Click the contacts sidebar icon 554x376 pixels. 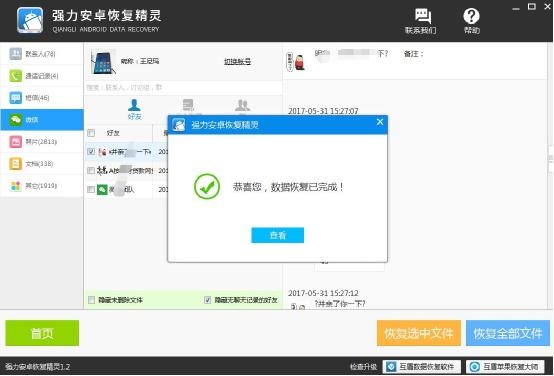click(16, 54)
